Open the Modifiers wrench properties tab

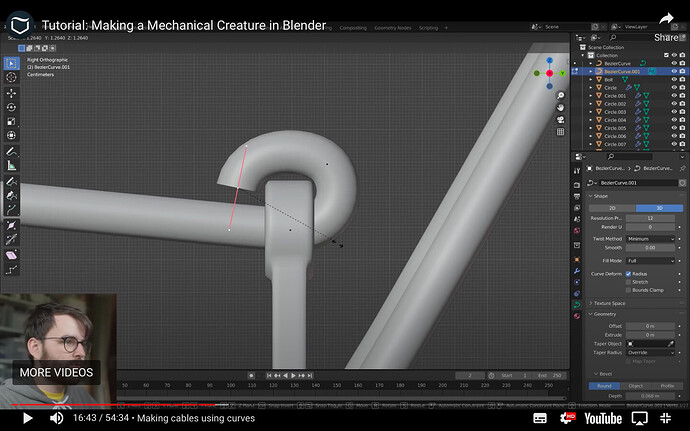click(577, 271)
